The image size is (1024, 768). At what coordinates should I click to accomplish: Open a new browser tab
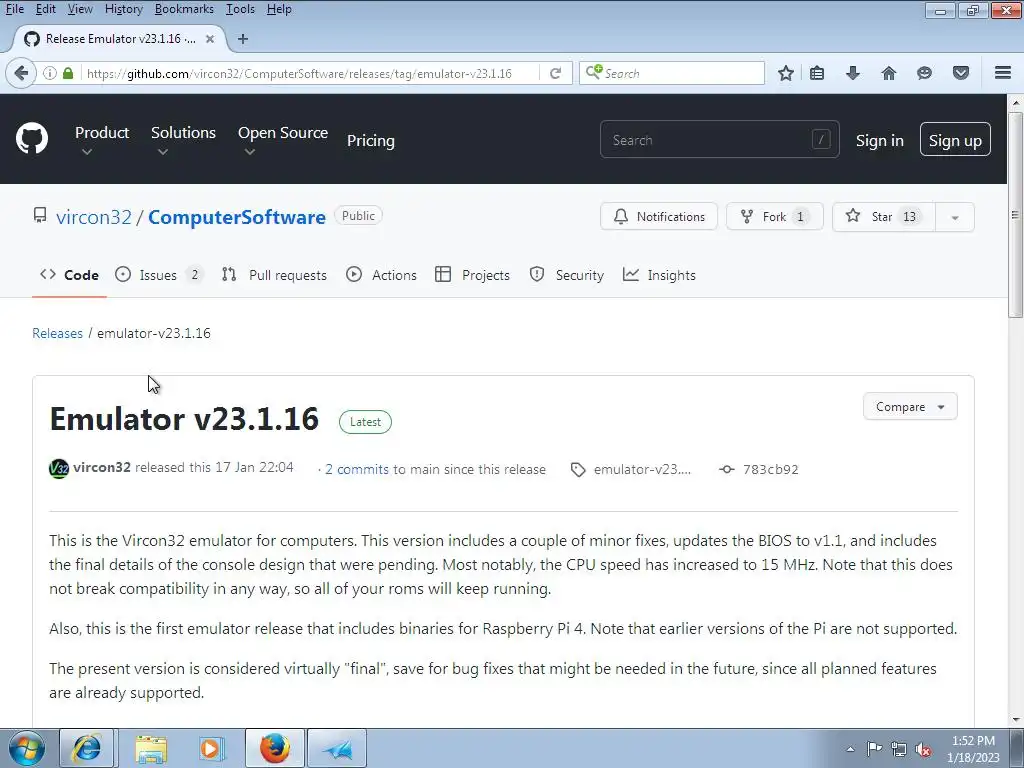coord(243,39)
